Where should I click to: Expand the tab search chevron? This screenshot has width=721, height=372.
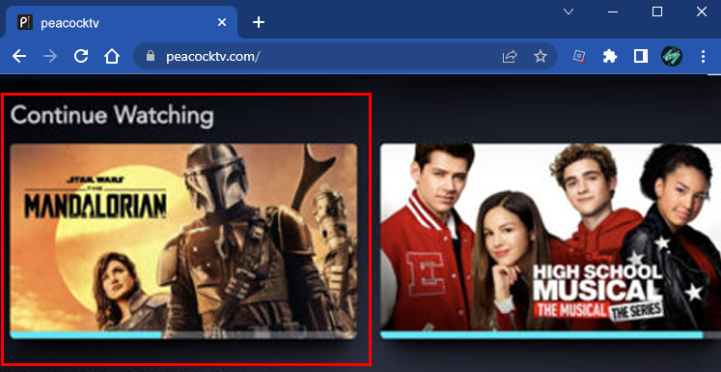[569, 11]
